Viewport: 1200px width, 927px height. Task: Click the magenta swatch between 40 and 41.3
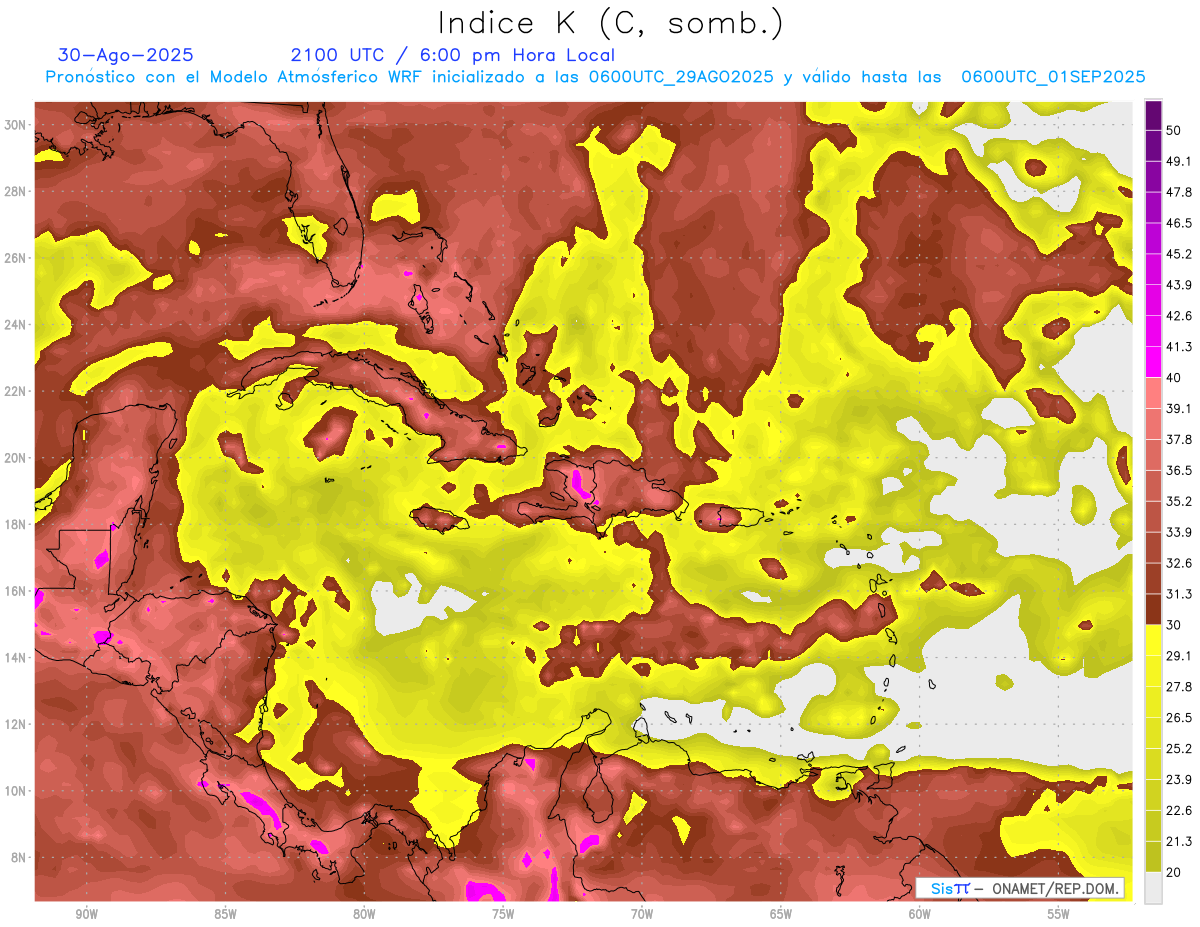coord(1153,362)
